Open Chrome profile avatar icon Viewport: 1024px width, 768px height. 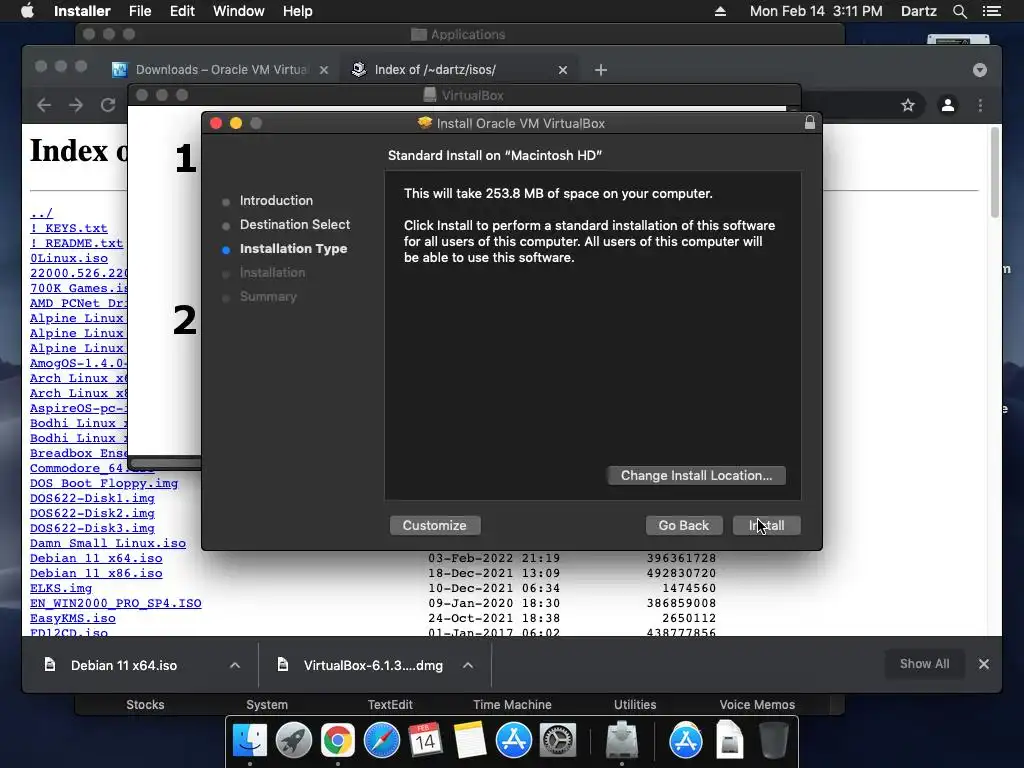(x=948, y=105)
